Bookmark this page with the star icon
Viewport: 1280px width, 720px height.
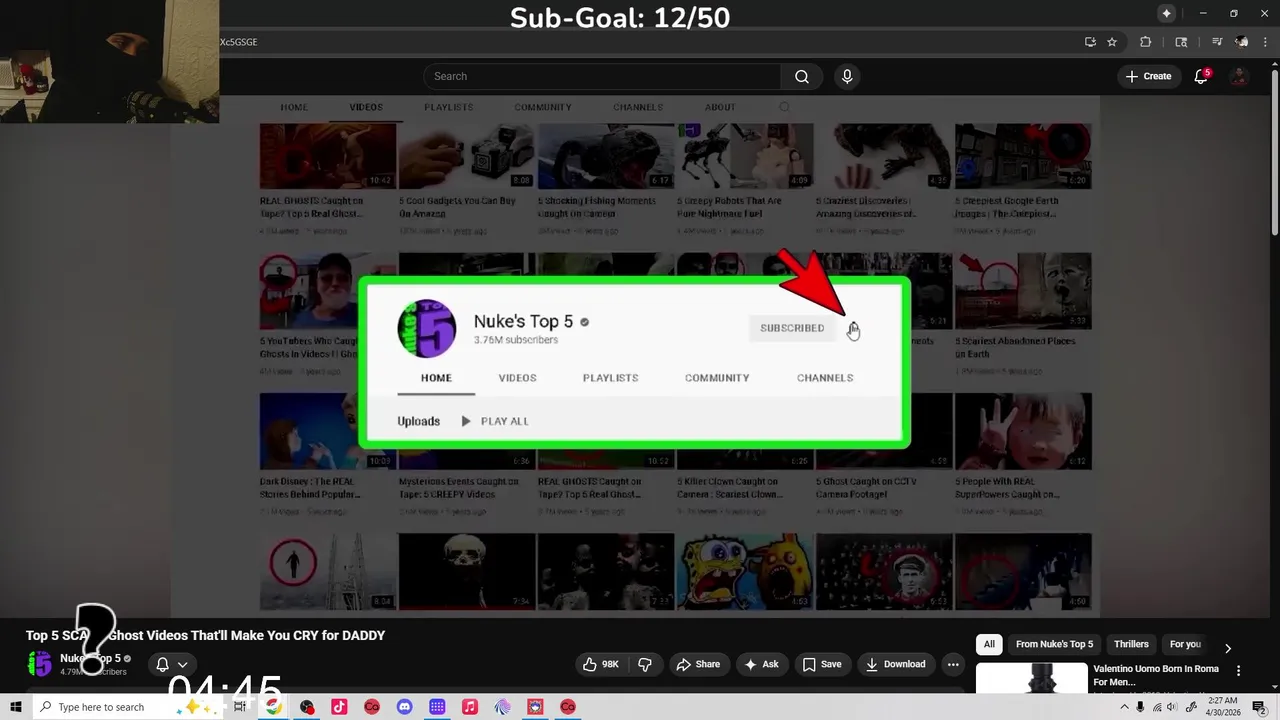1112,42
